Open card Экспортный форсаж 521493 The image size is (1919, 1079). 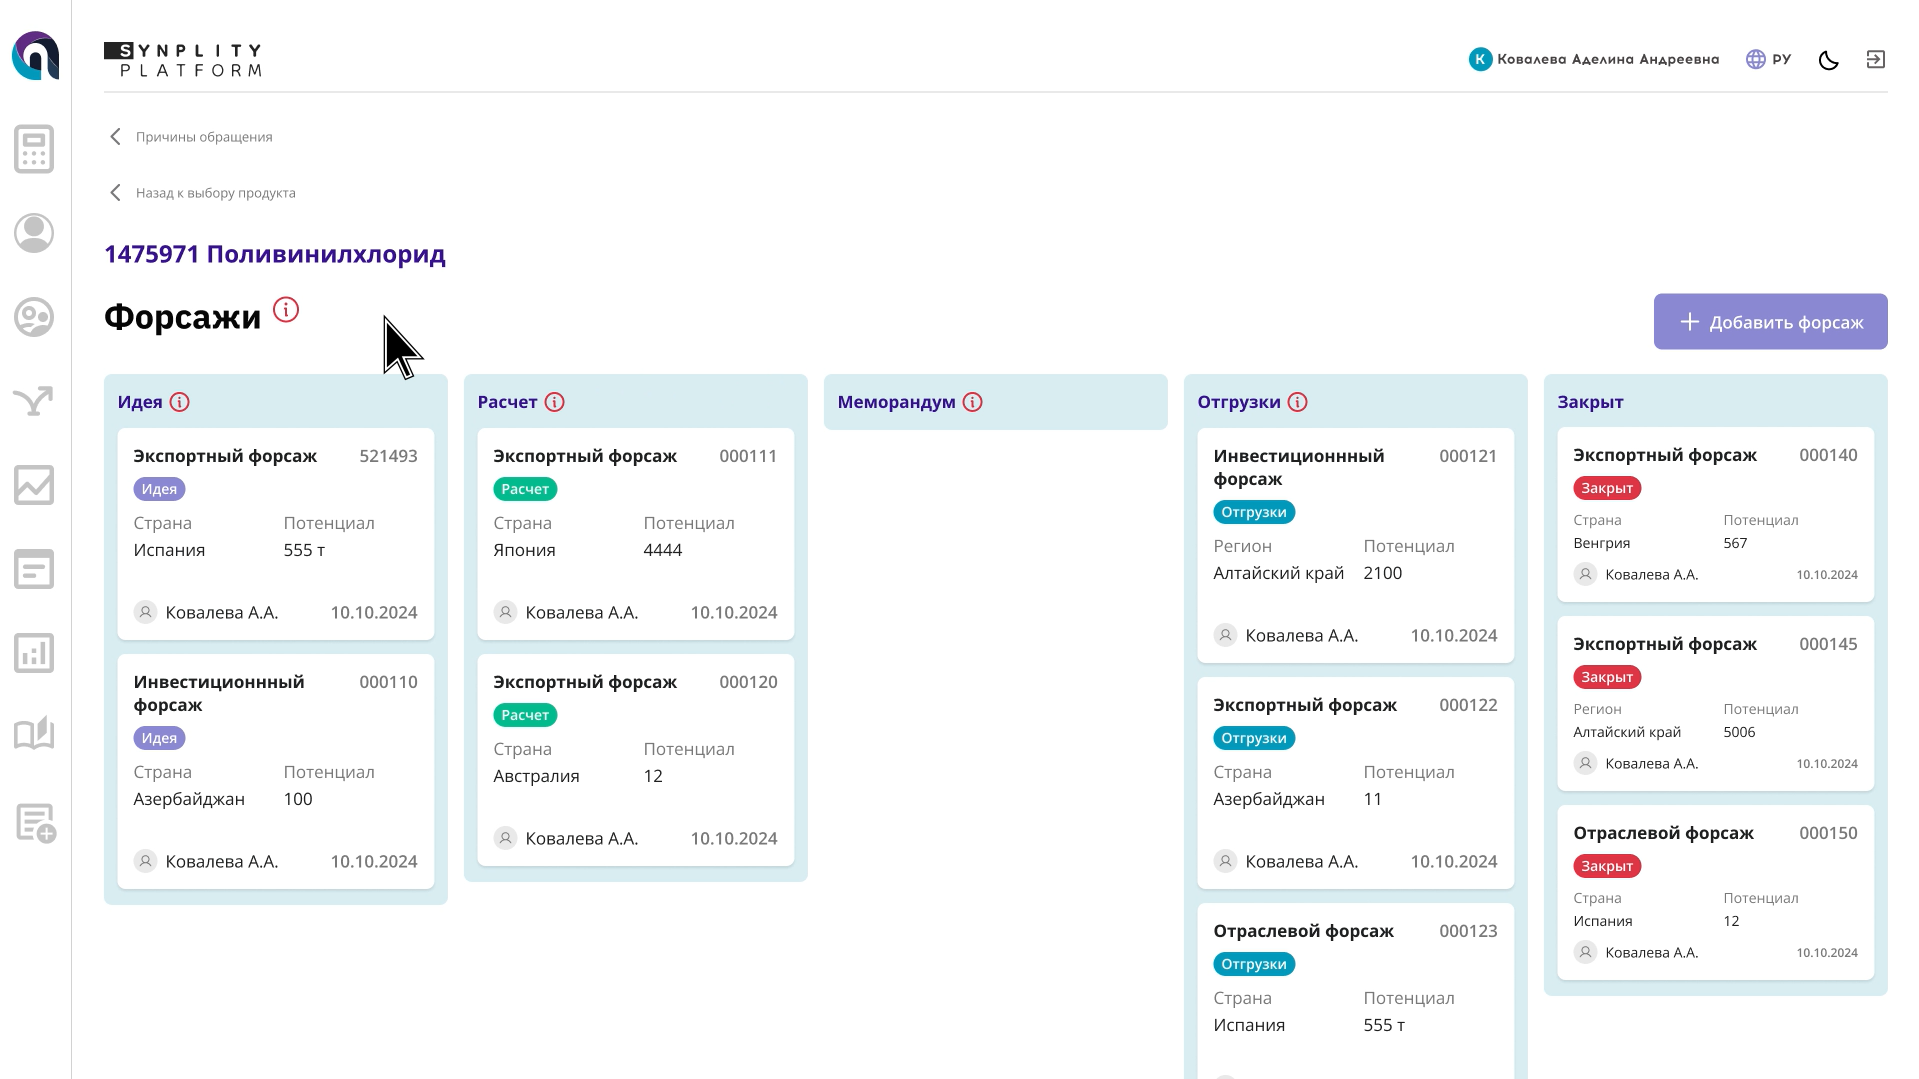point(275,533)
